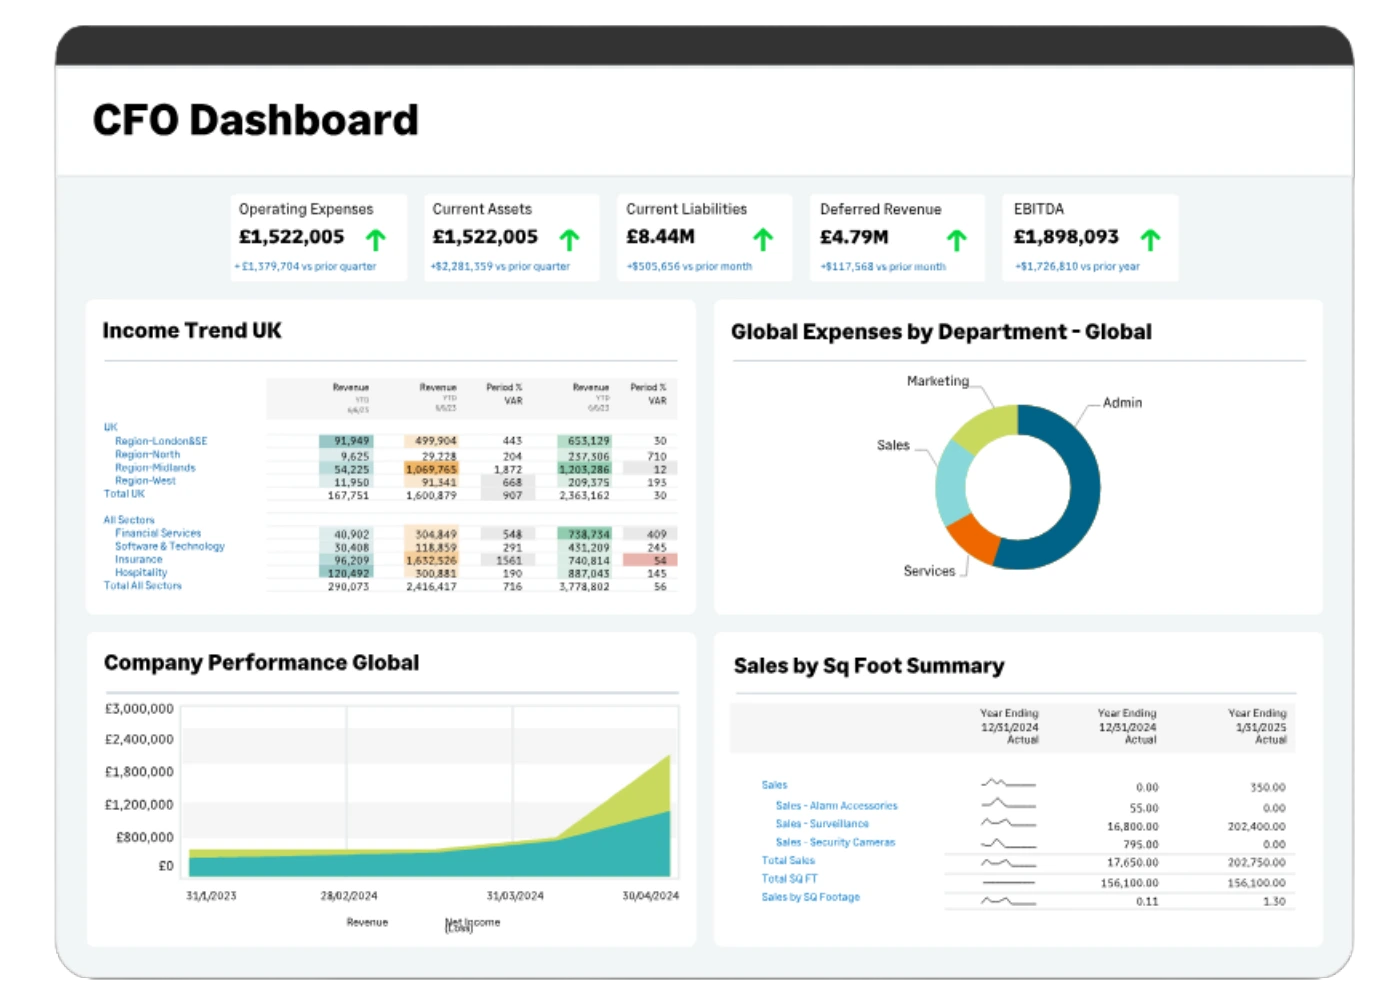Image resolution: width=1400 pixels, height=1000 pixels.
Task: Click the Hospitality row label
Action: pyautogui.click(x=141, y=572)
